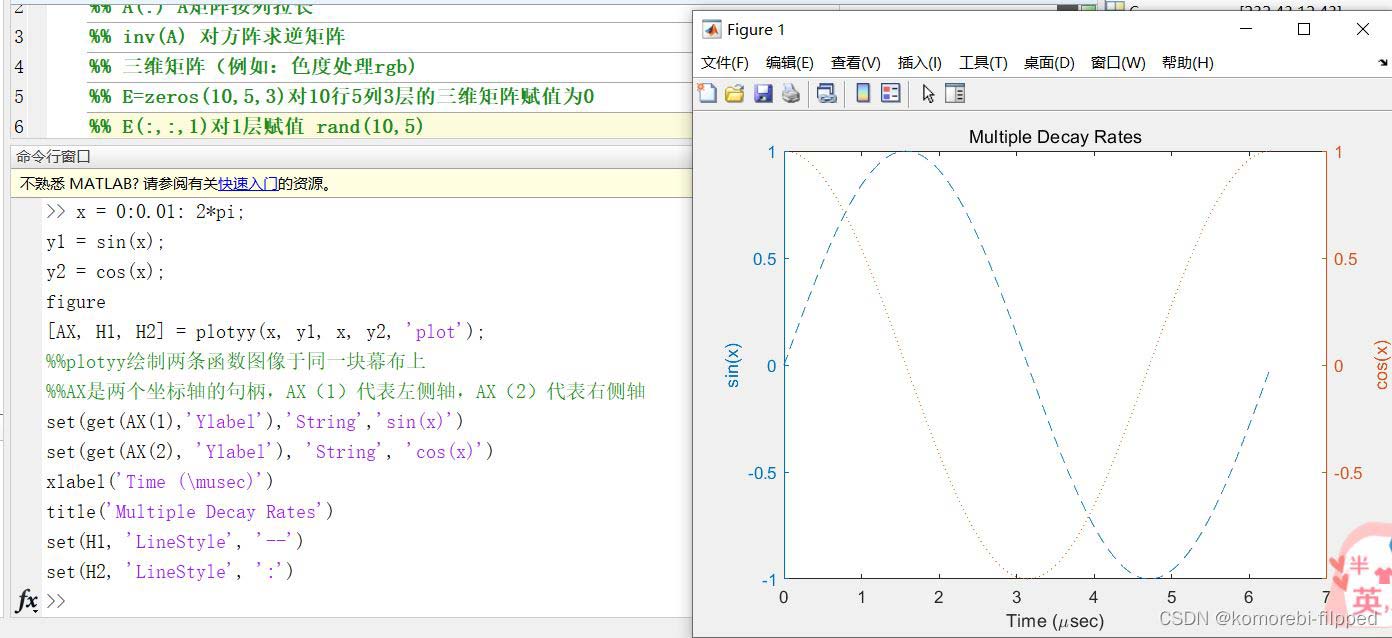Print the figure using the printer icon
1392x638 pixels.
[791, 94]
